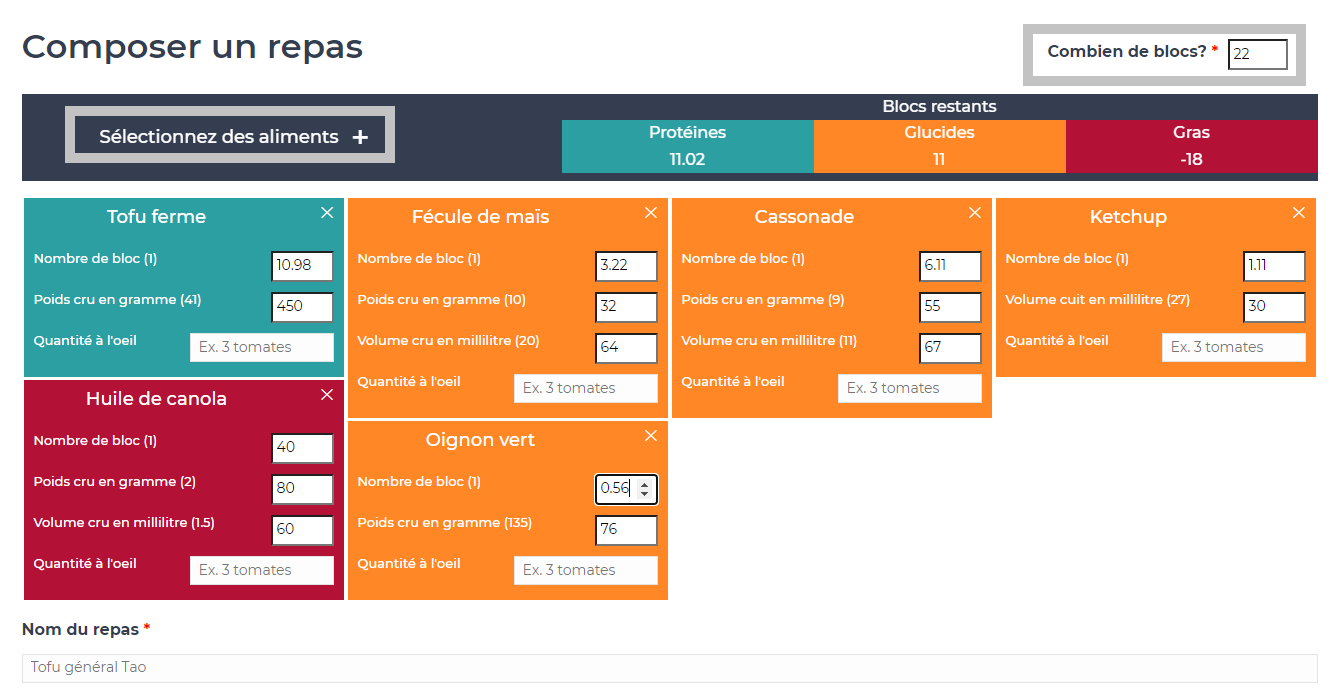Remove the Ketchup card
Viewport: 1339px width, 697px height.
click(1299, 213)
